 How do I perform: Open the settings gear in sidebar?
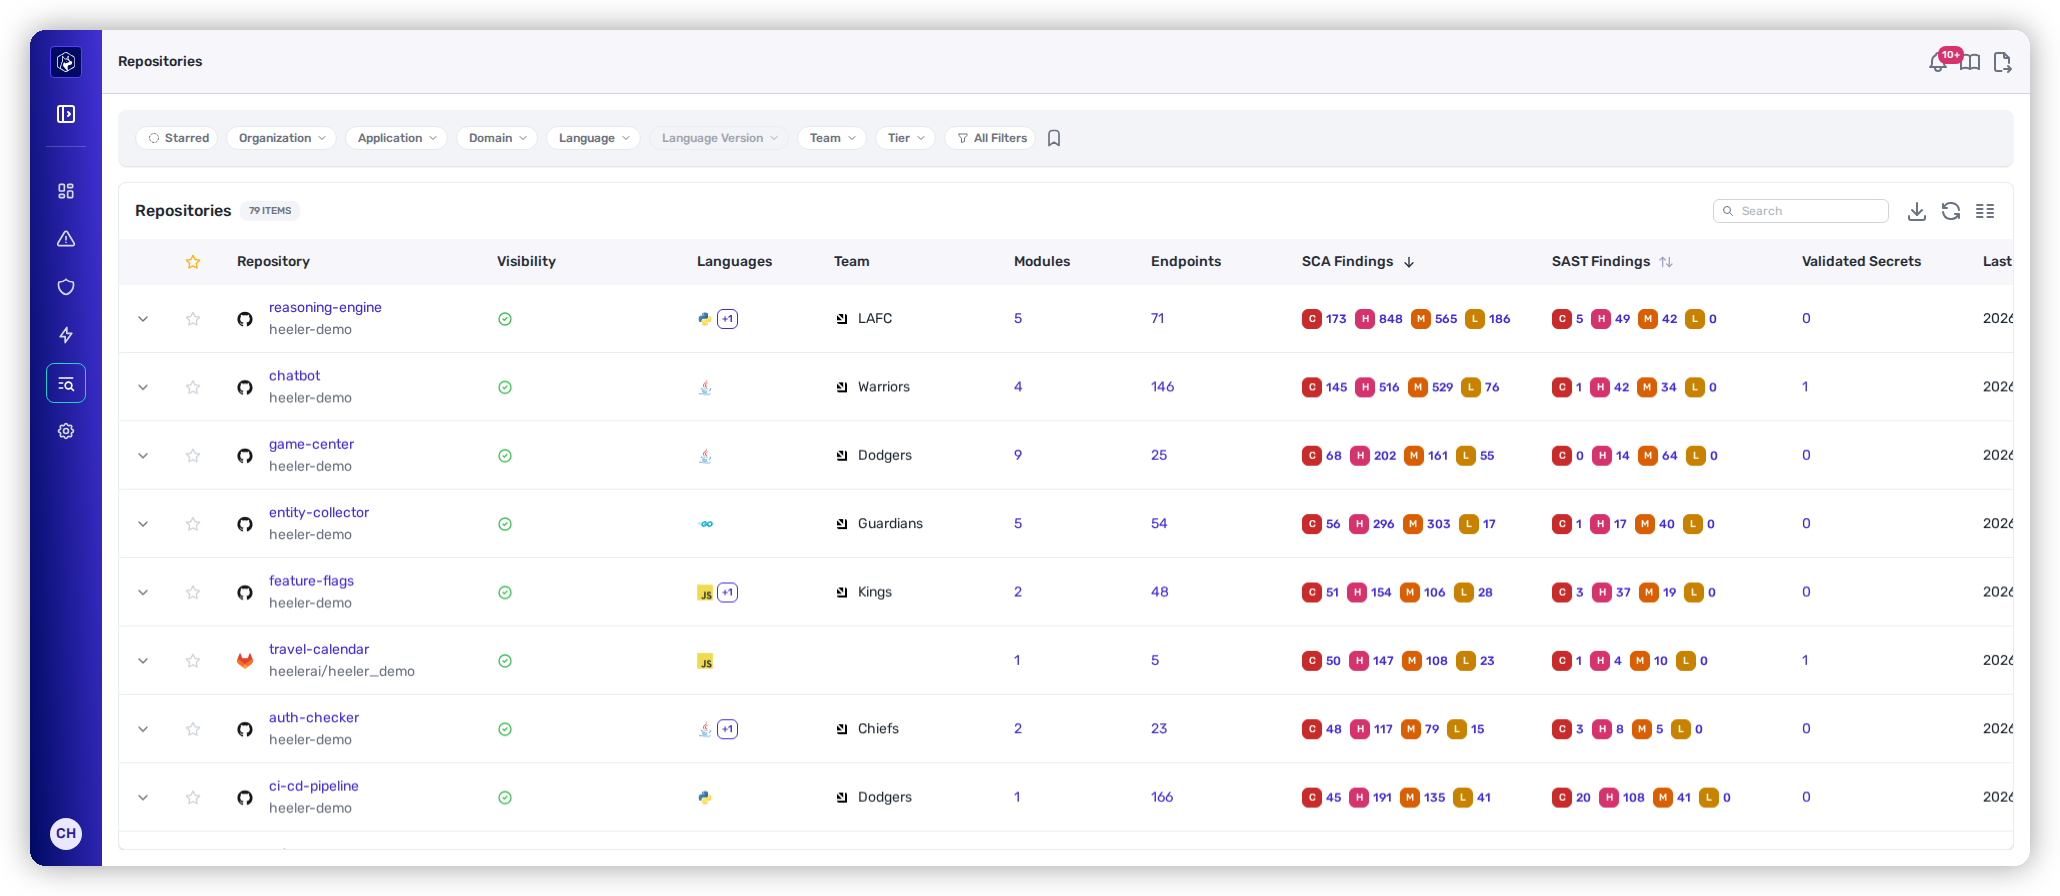click(x=66, y=431)
